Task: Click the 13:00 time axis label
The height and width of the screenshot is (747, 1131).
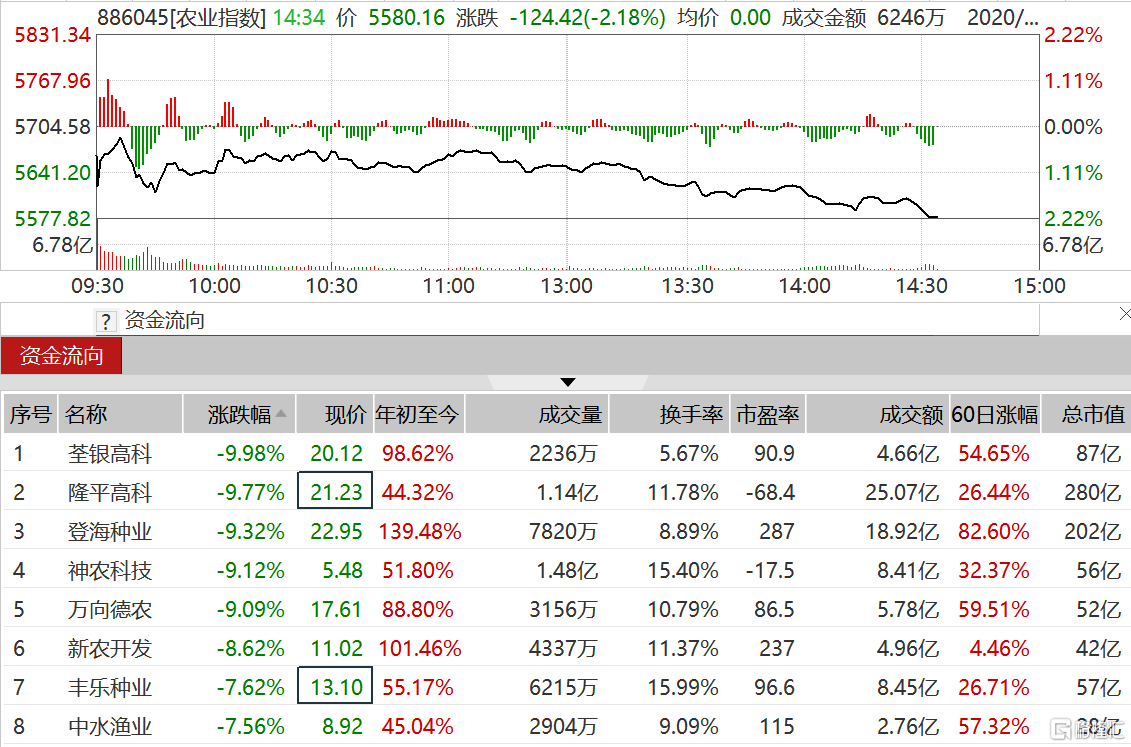Action: pos(566,286)
